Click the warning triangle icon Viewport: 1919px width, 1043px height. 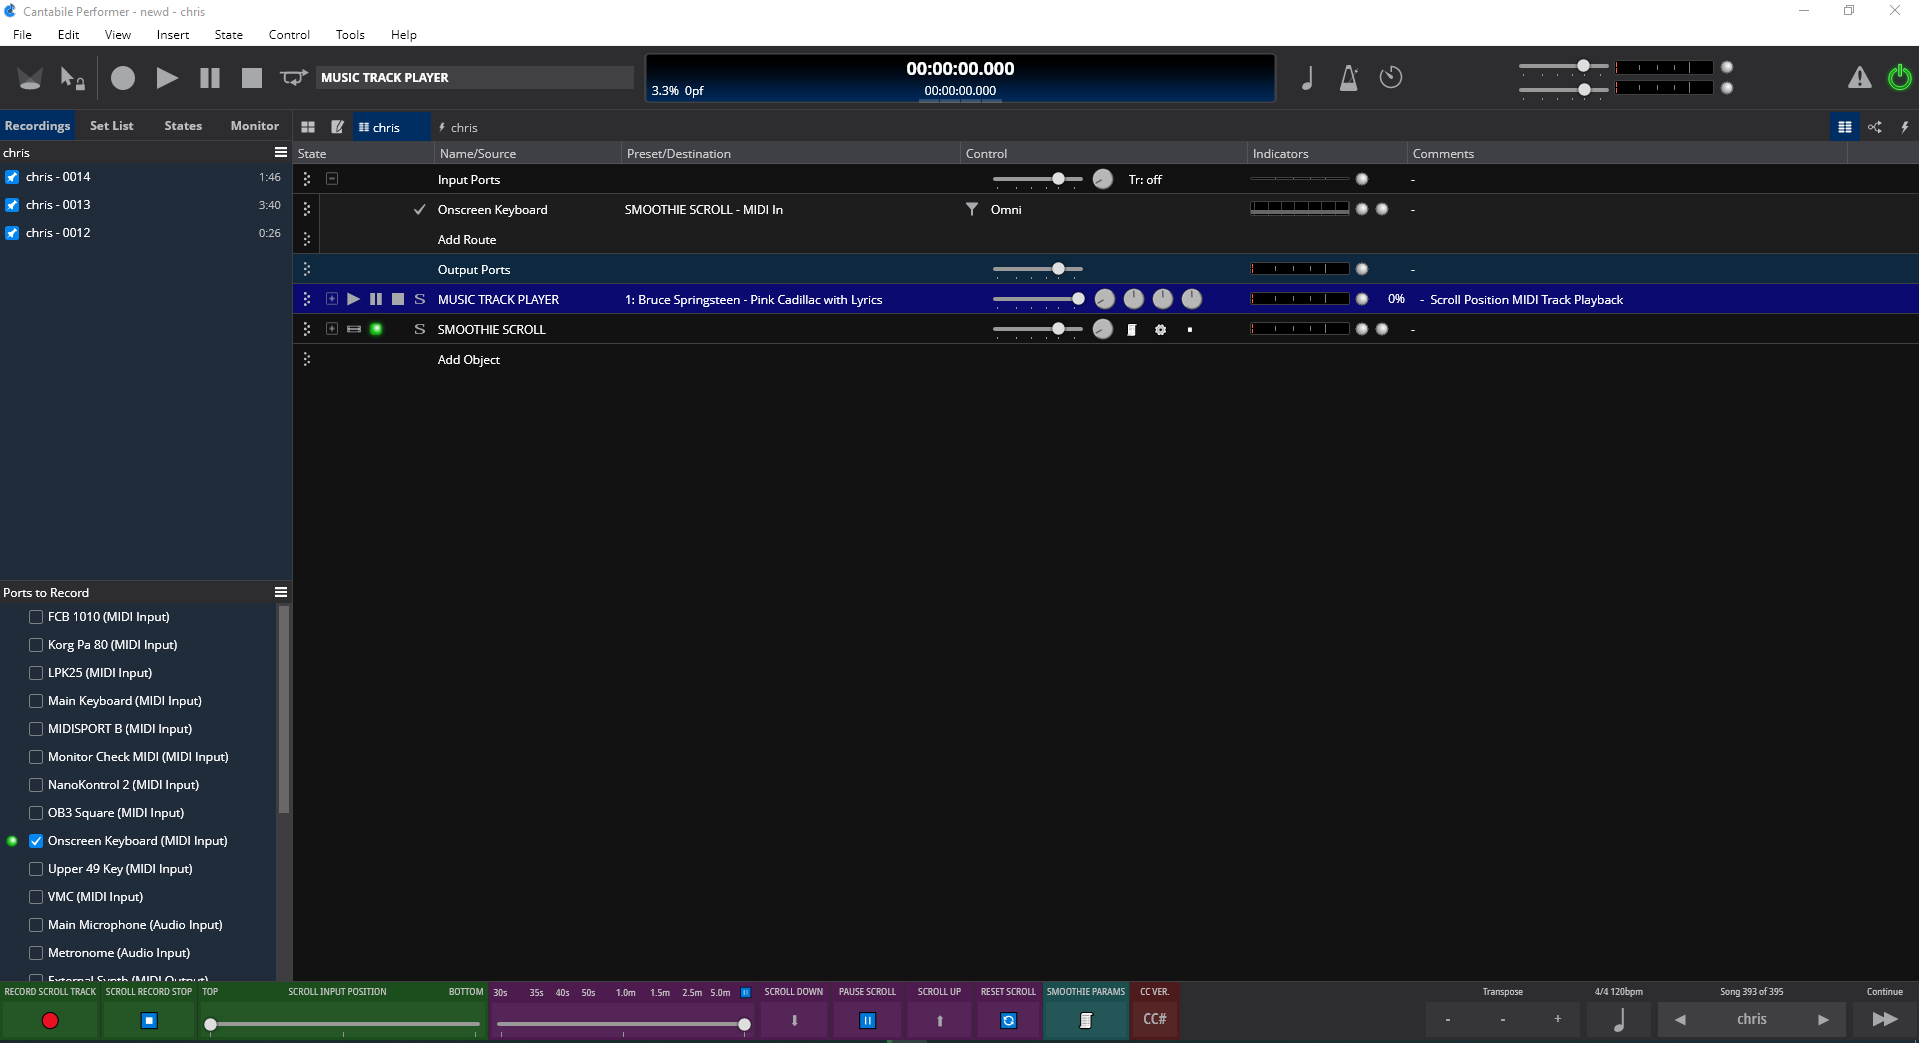1859,77
